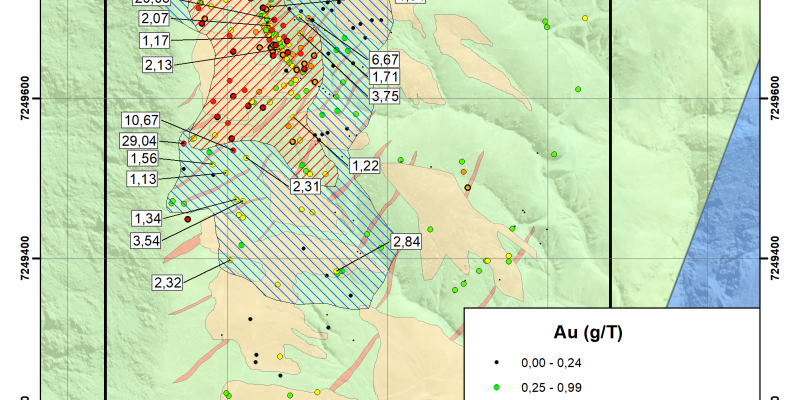
Task: Click the 2,84 label in blue hatched zone
Action: click(x=407, y=243)
